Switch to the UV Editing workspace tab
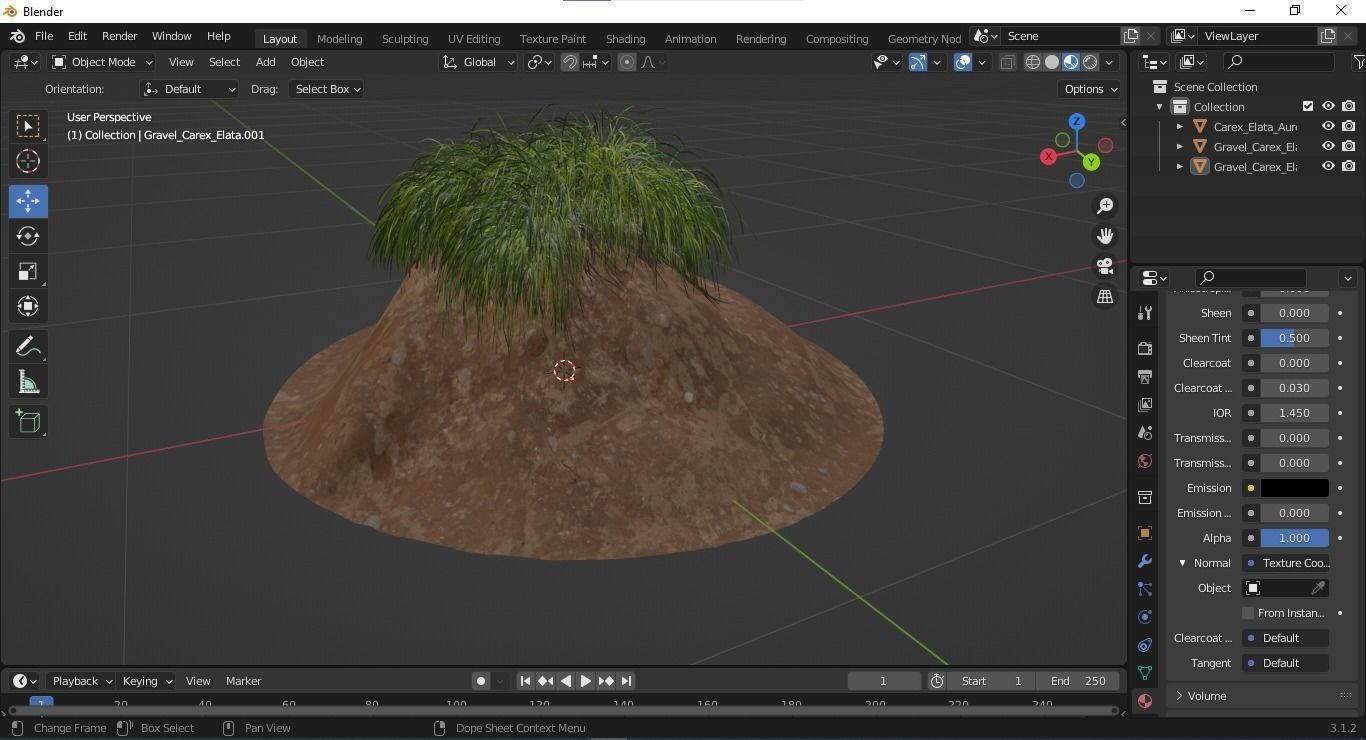 [x=474, y=38]
